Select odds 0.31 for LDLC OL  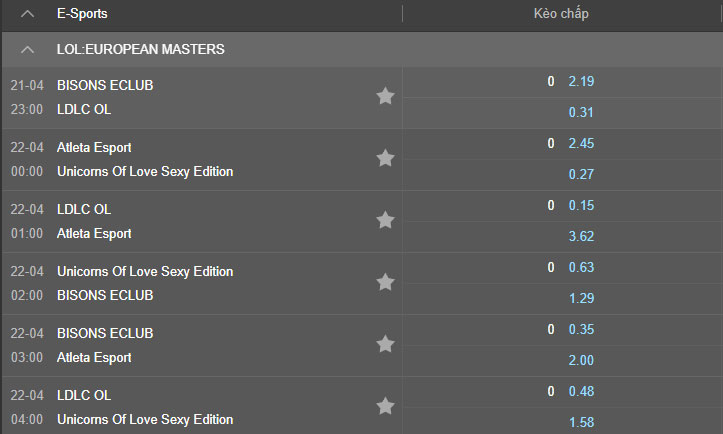581,112
